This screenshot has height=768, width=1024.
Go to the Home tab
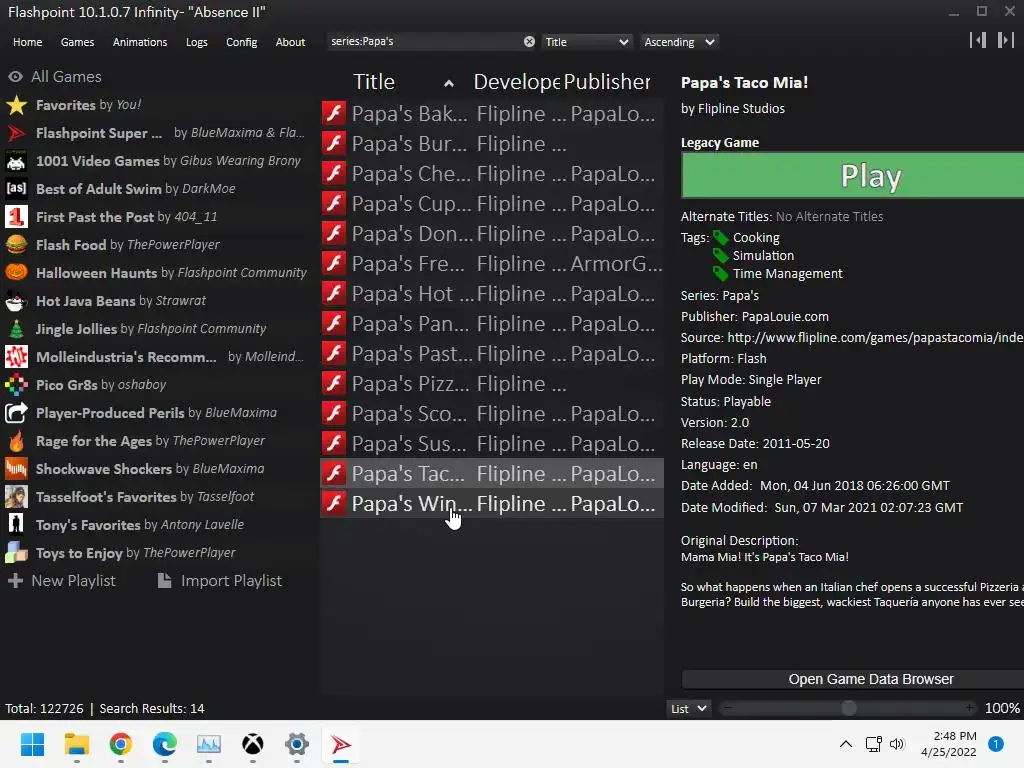pos(27,42)
